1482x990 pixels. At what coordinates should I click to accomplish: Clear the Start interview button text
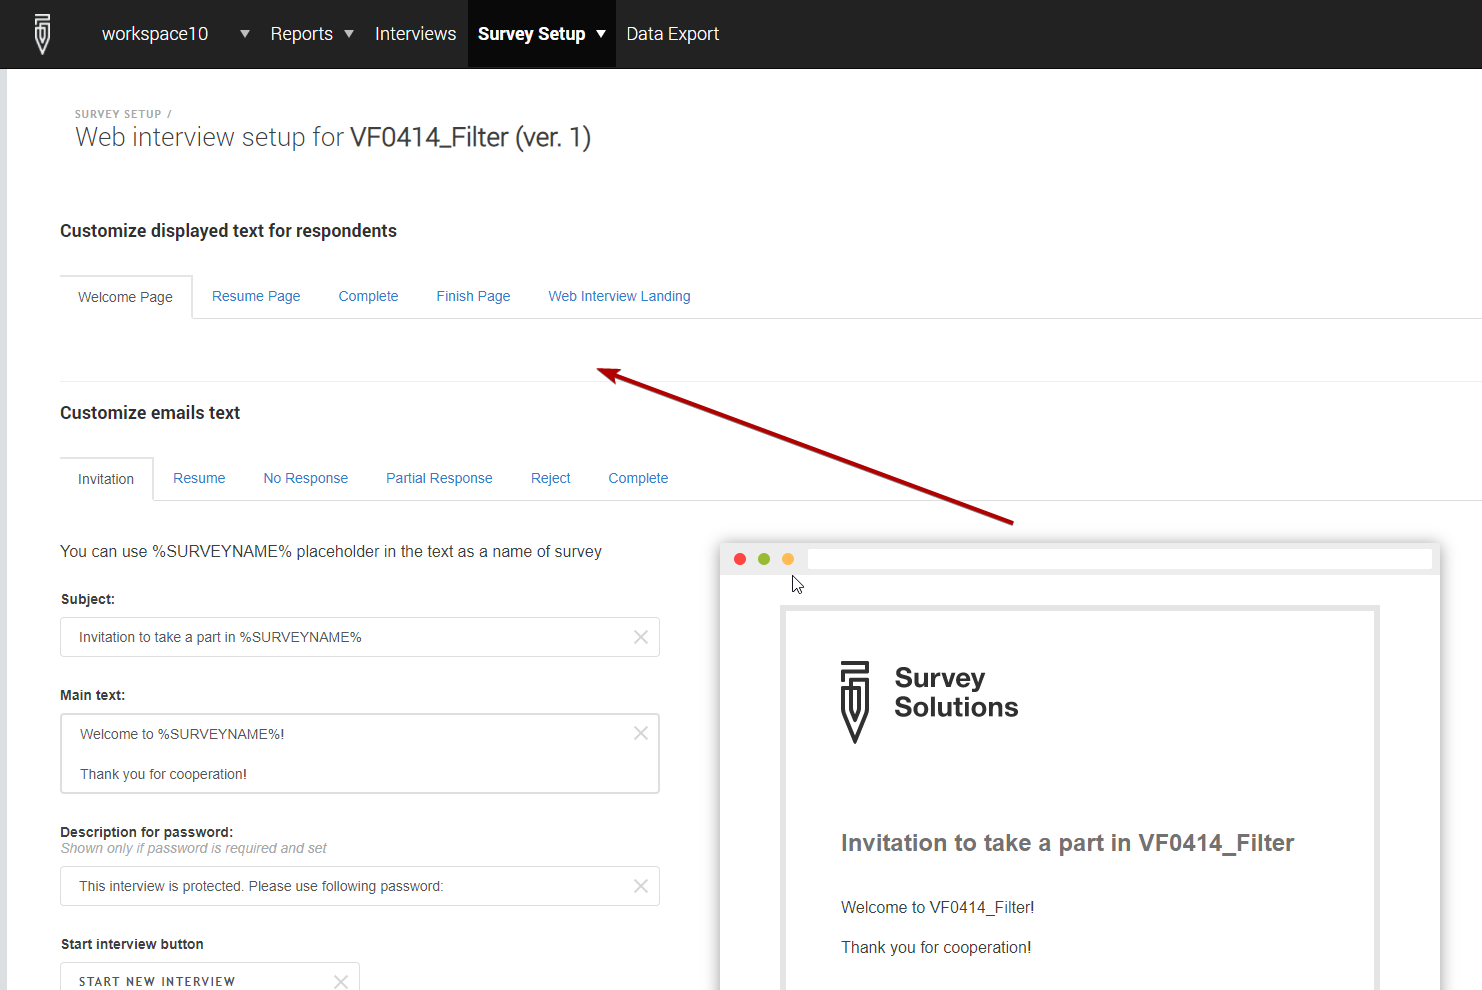pyautogui.click(x=341, y=981)
